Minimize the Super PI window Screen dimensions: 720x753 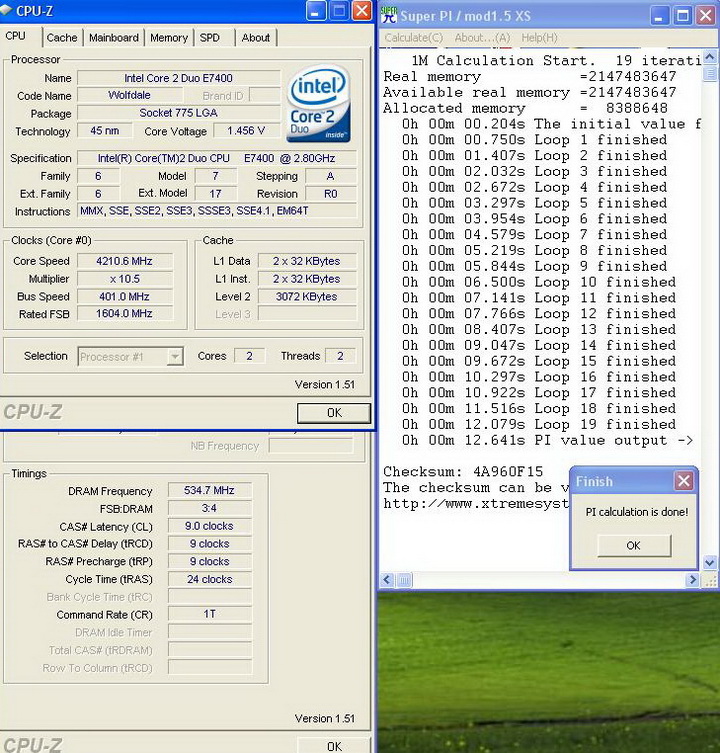pyautogui.click(x=659, y=16)
